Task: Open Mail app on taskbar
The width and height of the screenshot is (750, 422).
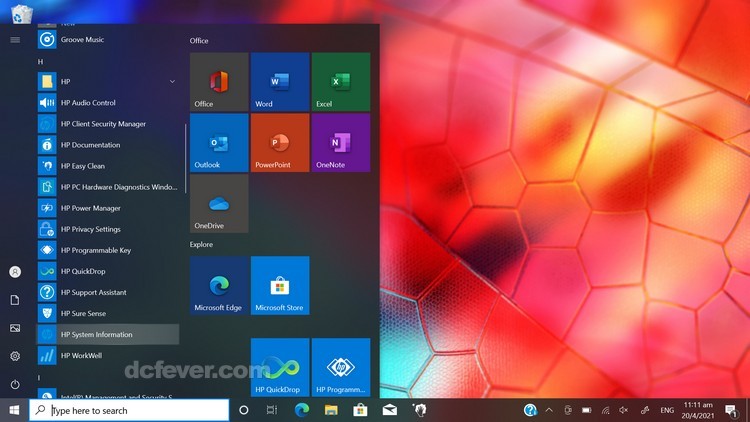Action: click(x=390, y=410)
